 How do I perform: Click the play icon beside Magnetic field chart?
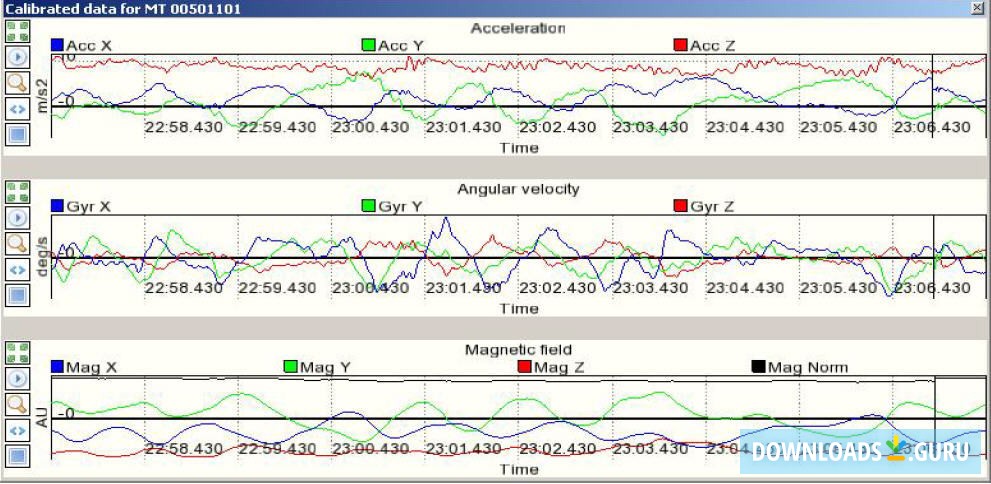[17, 378]
